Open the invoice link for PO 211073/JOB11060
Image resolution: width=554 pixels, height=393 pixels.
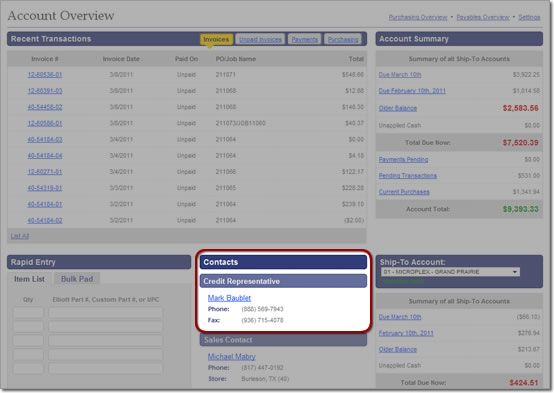click(45, 123)
